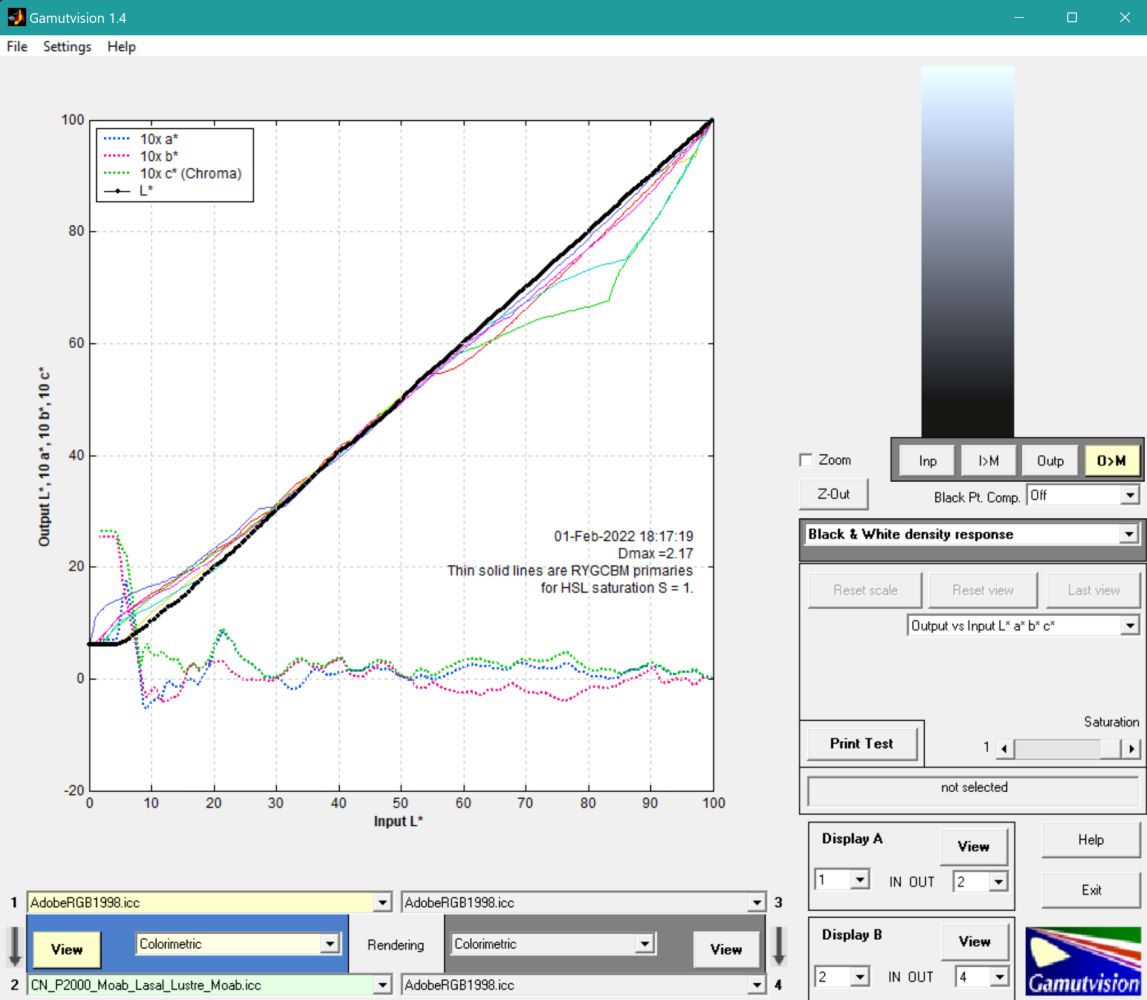Click the Print Test button
1147x1000 pixels.
(861, 743)
